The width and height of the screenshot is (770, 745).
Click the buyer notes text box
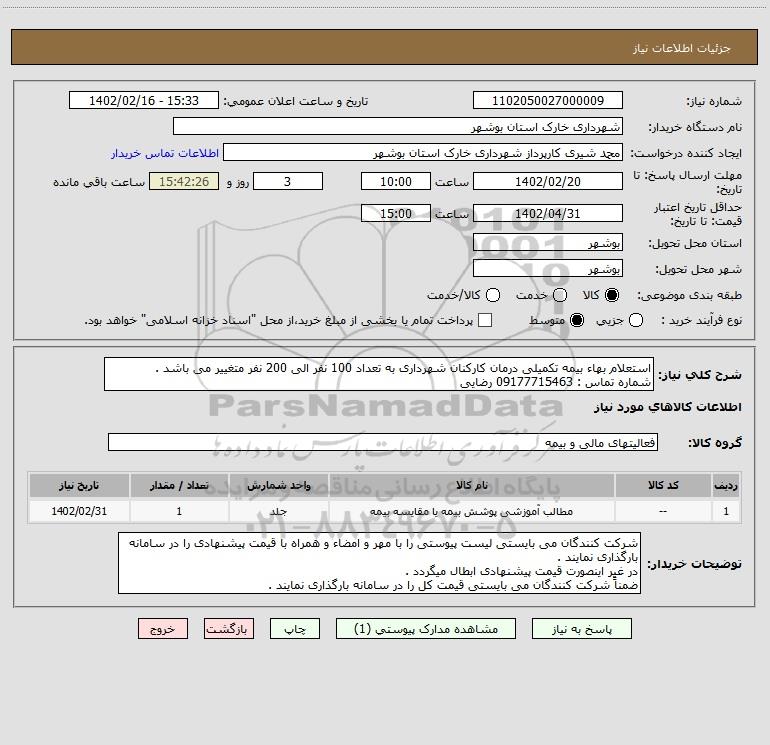[x=380, y=563]
